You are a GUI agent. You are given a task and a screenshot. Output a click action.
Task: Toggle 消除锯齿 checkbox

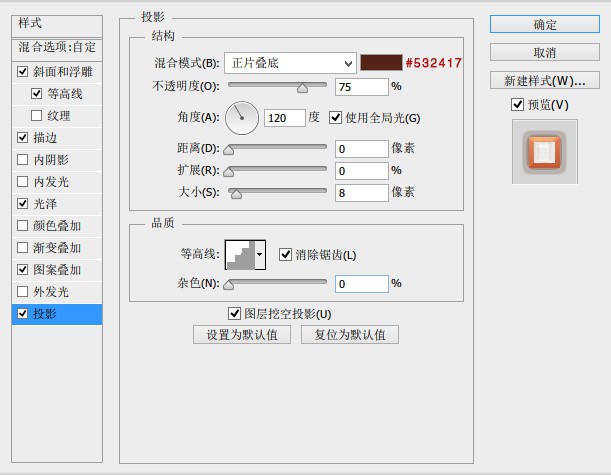285,255
